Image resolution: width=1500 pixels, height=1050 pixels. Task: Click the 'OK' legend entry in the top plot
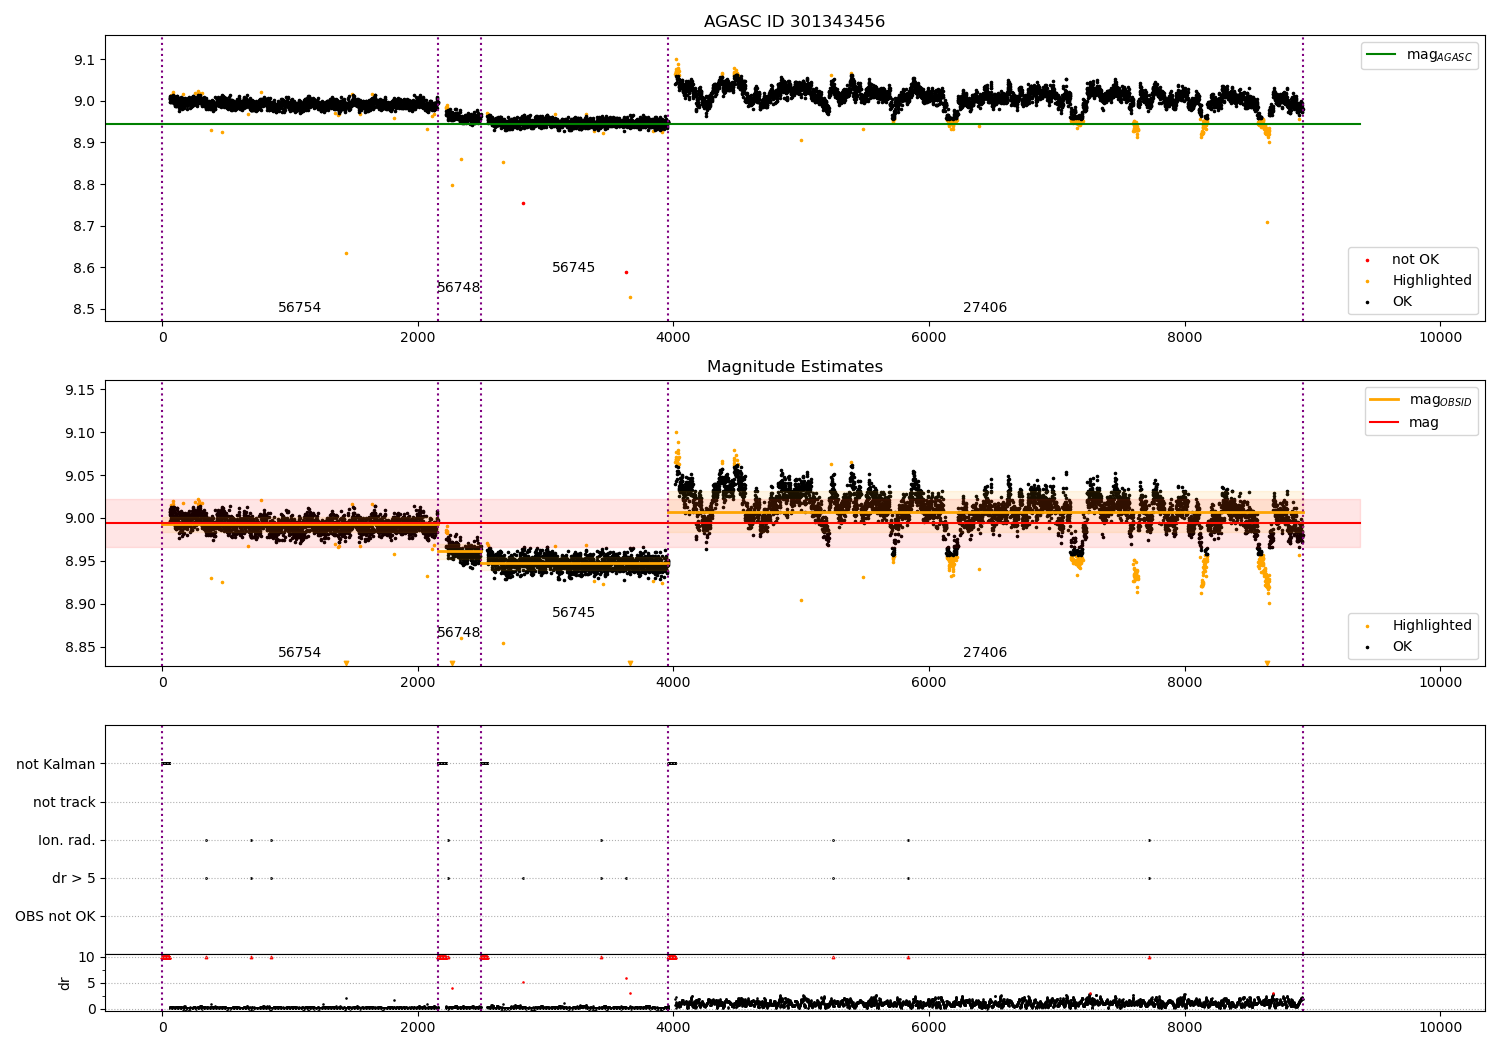click(1402, 302)
